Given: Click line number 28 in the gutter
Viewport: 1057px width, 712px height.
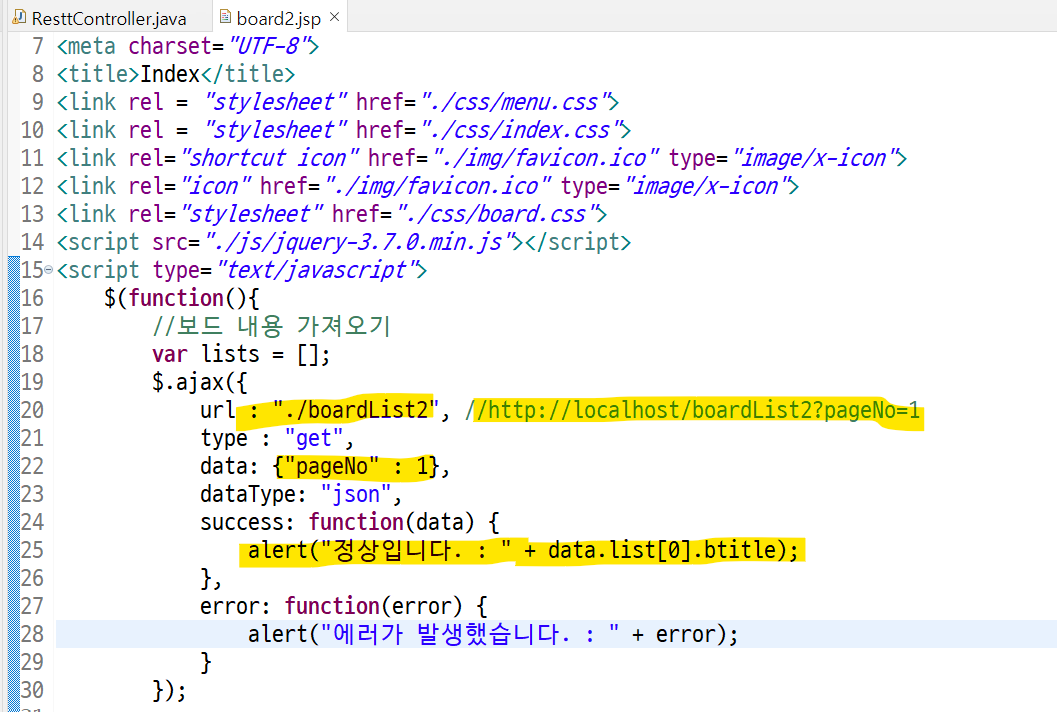Looking at the screenshot, I should [32, 633].
